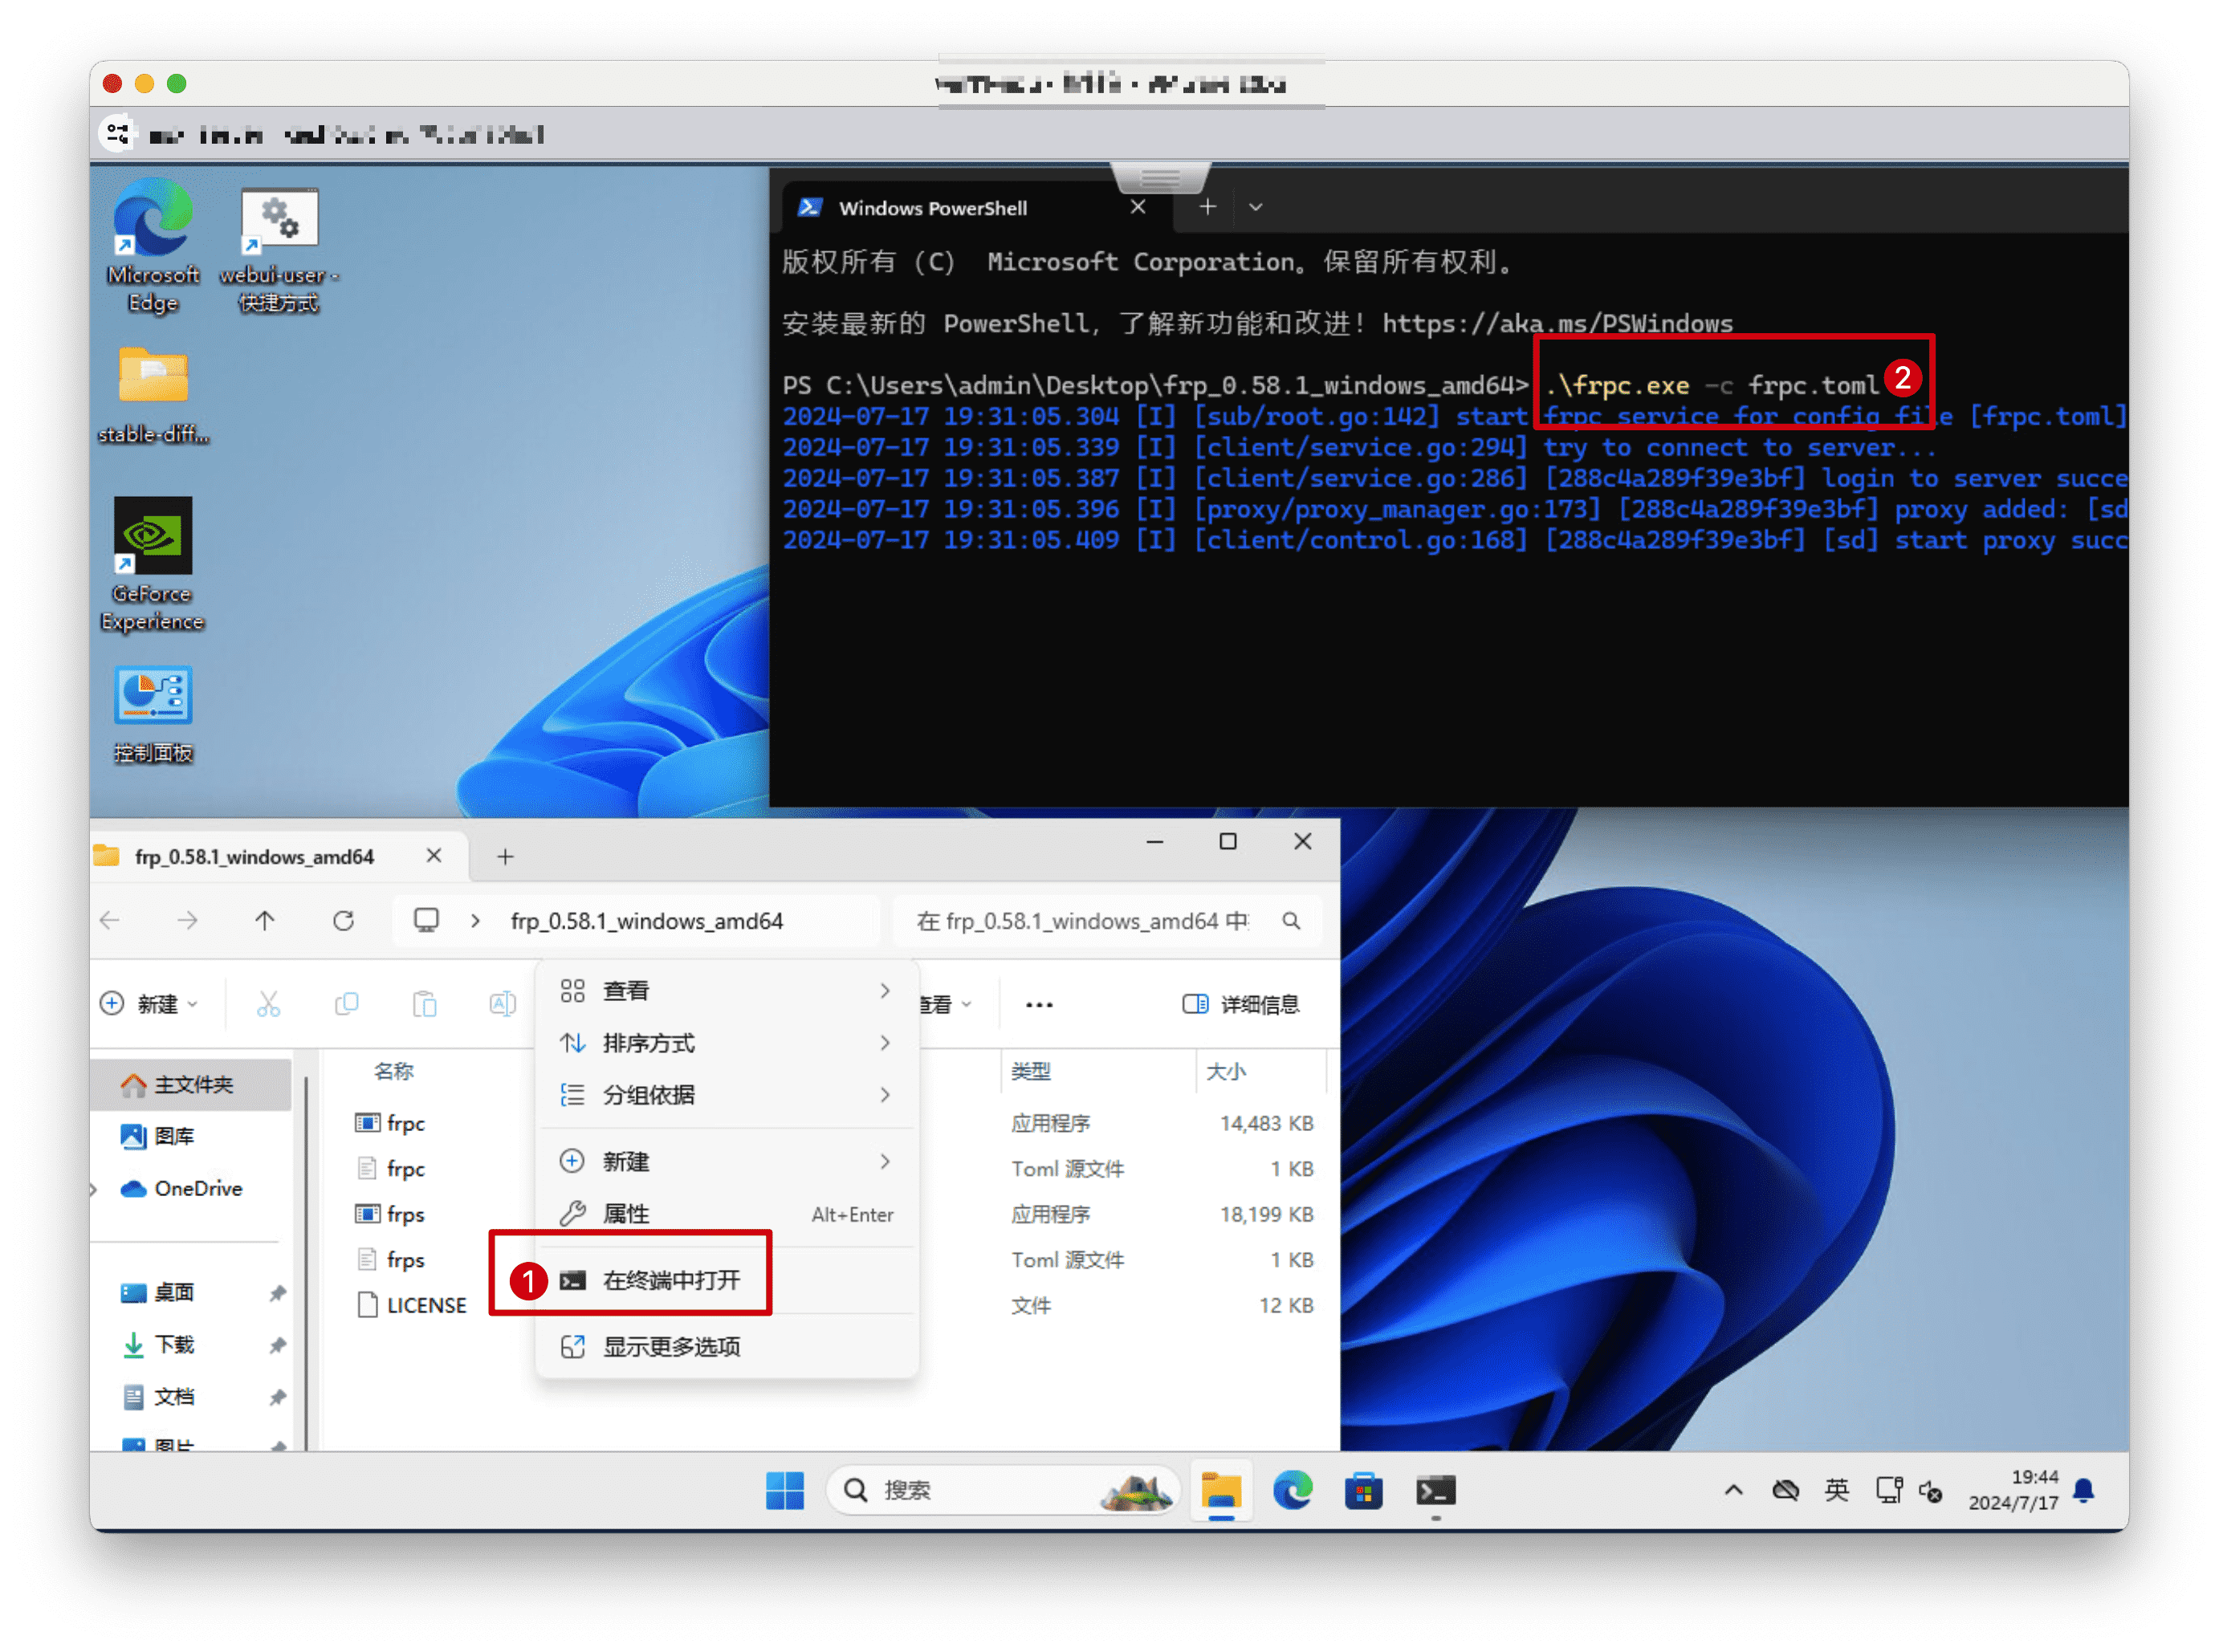This screenshot has height=1652, width=2219.
Task: Choose 在终端中打开 in context menu
Action: [727, 1279]
